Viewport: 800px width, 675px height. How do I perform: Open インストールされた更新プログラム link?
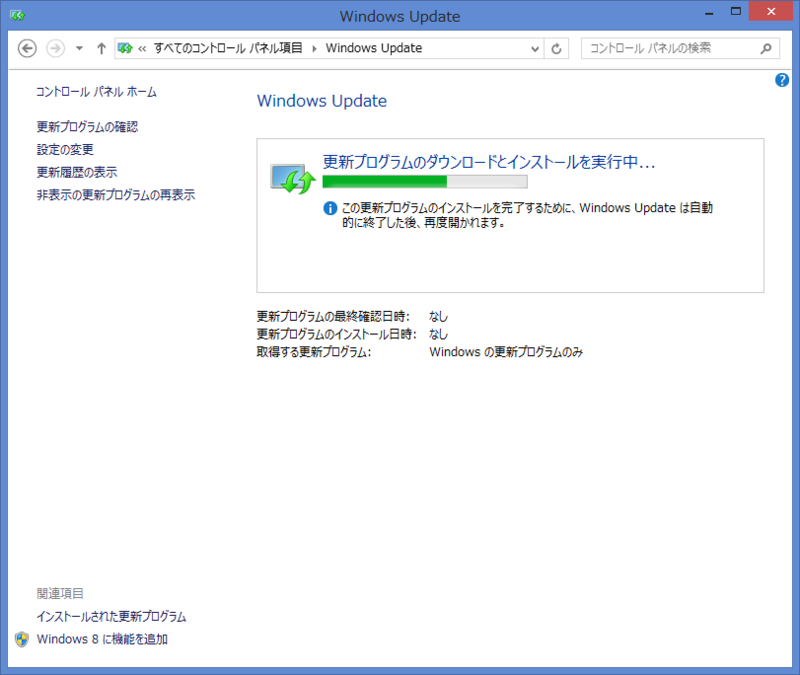pos(111,616)
